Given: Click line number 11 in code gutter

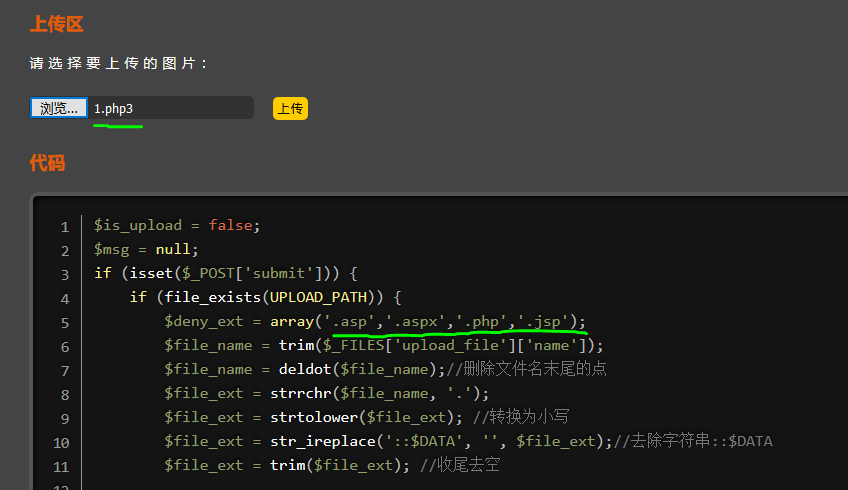Looking at the screenshot, I should pyautogui.click(x=61, y=465).
